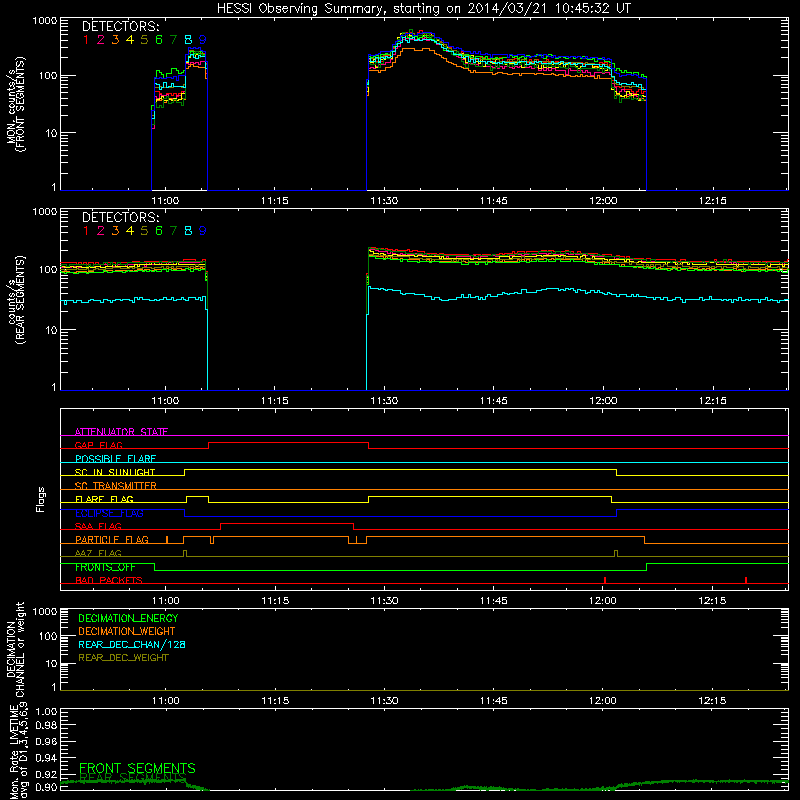The image size is (800, 800).
Task: Select detector 6 legend number in front segments plot
Action: tap(159, 40)
